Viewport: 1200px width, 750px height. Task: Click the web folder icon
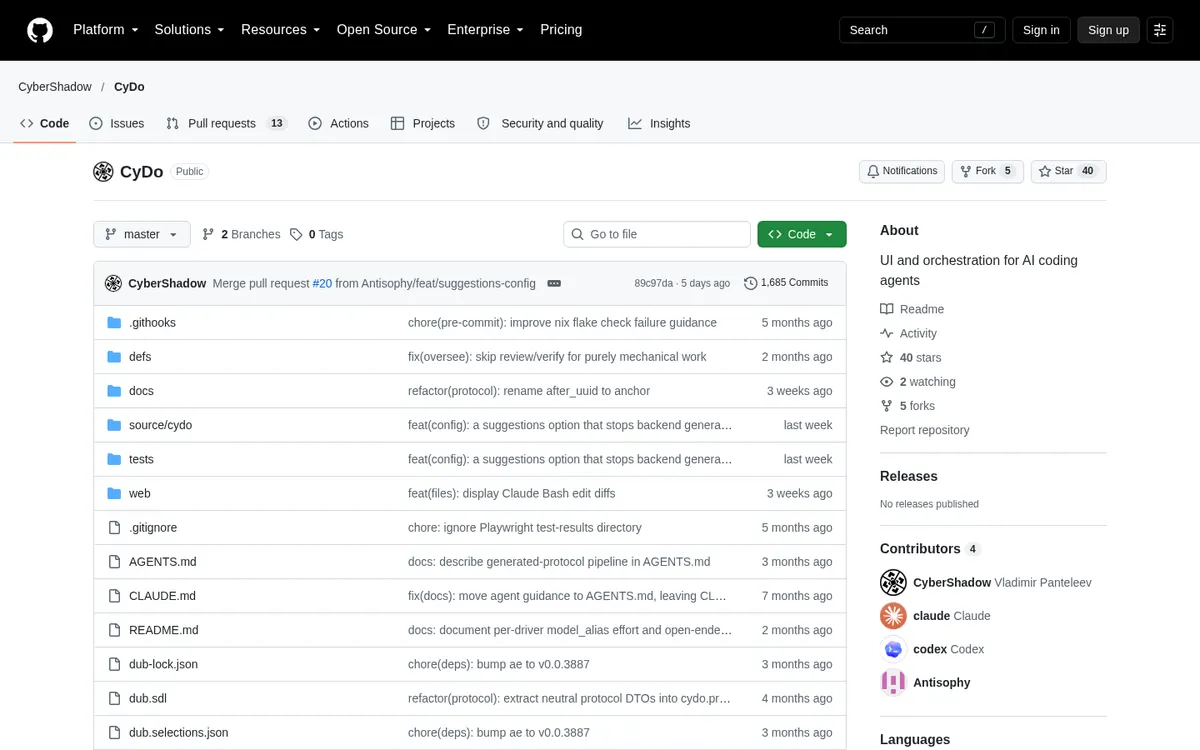pos(114,493)
